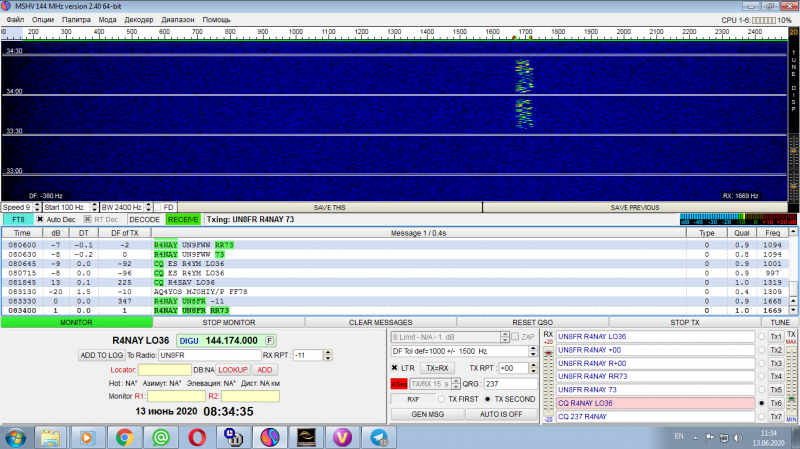Click the To Radio callsign field
The image size is (800, 449).
[x=207, y=355]
